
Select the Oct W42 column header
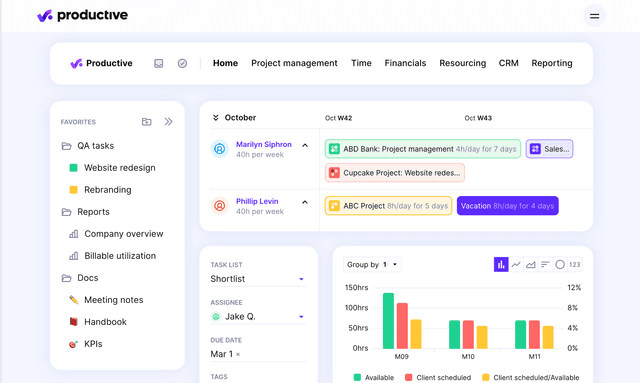[338, 118]
